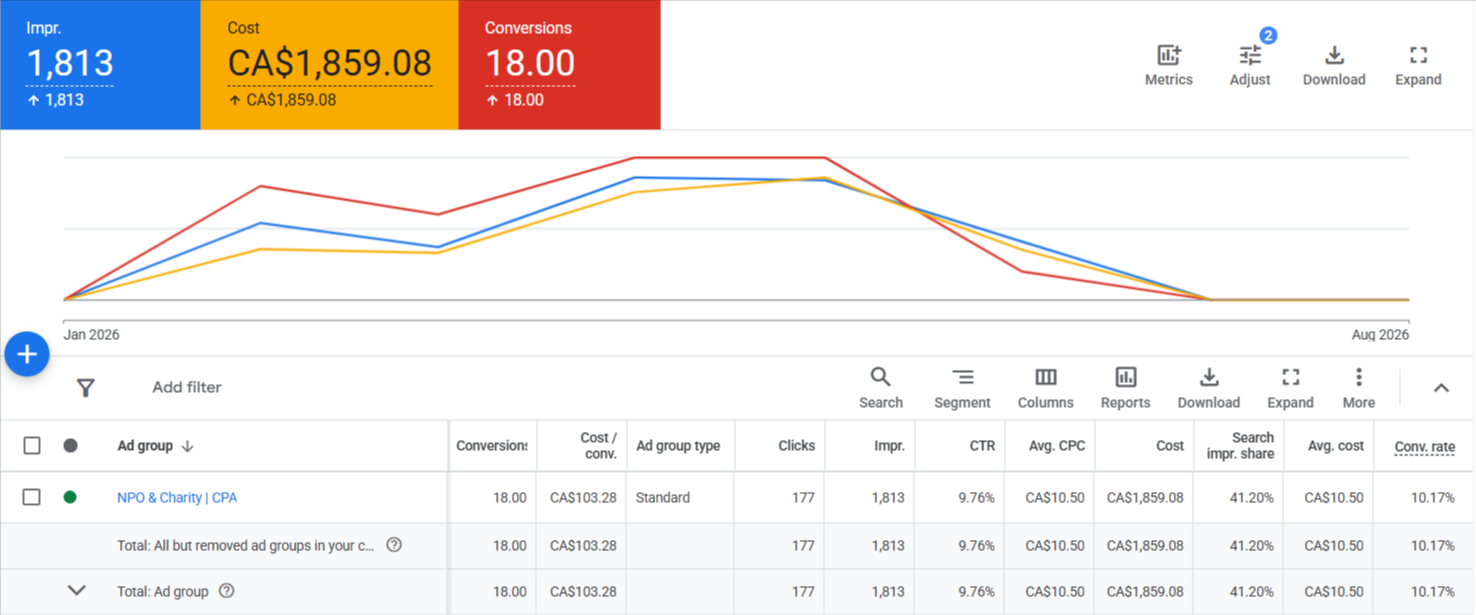Sort by the Search impr. share column header
Image resolution: width=1476 pixels, height=615 pixels.
pos(1238,446)
